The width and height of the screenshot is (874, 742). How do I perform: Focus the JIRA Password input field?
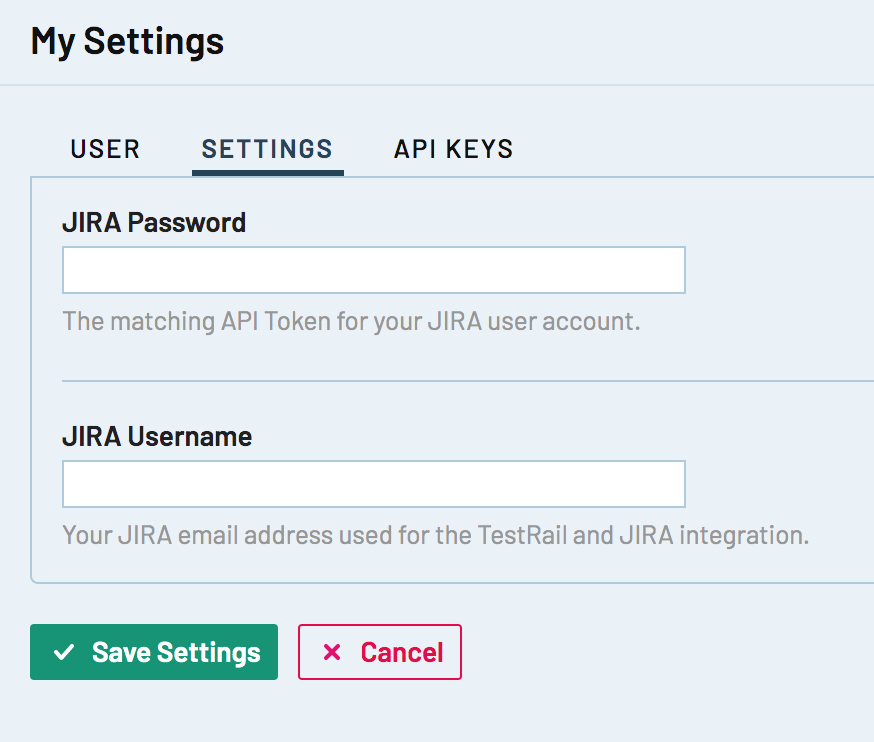373,270
